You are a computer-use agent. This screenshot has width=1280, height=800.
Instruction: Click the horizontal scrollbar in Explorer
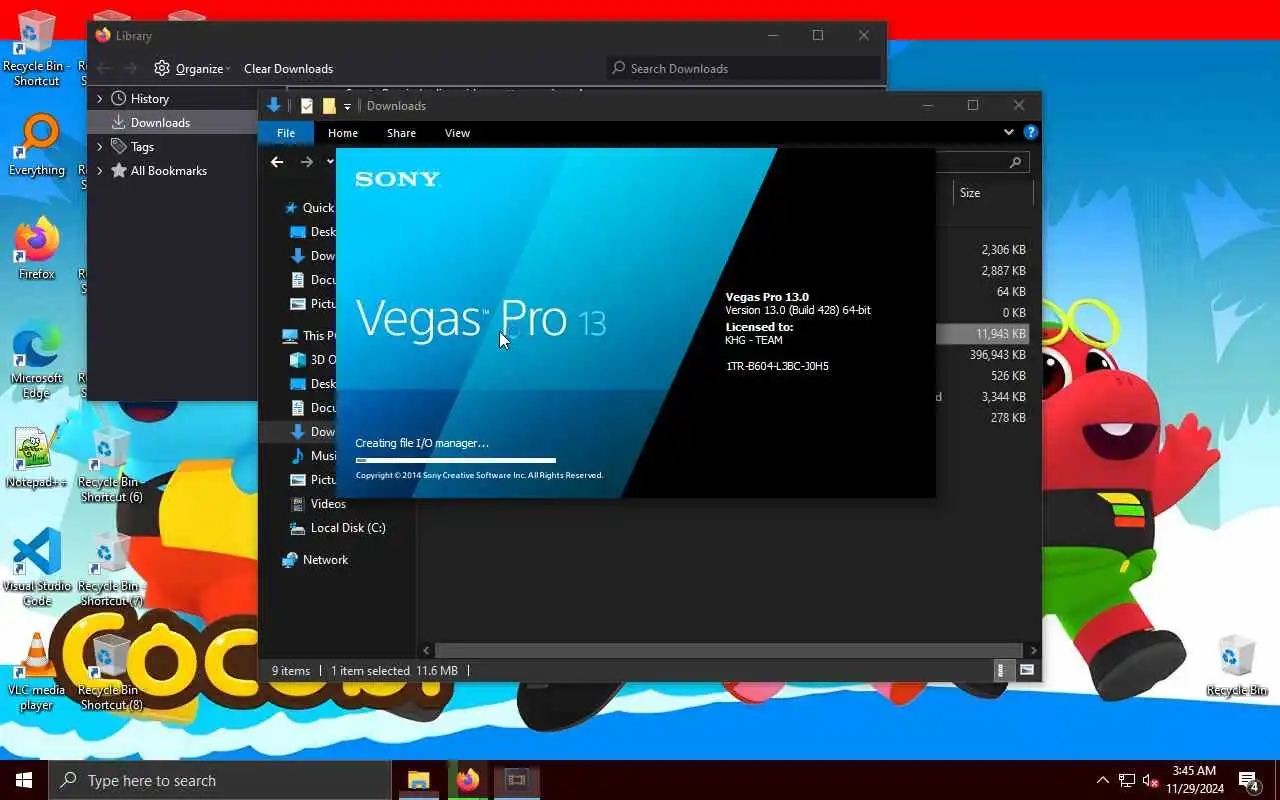pos(728,650)
